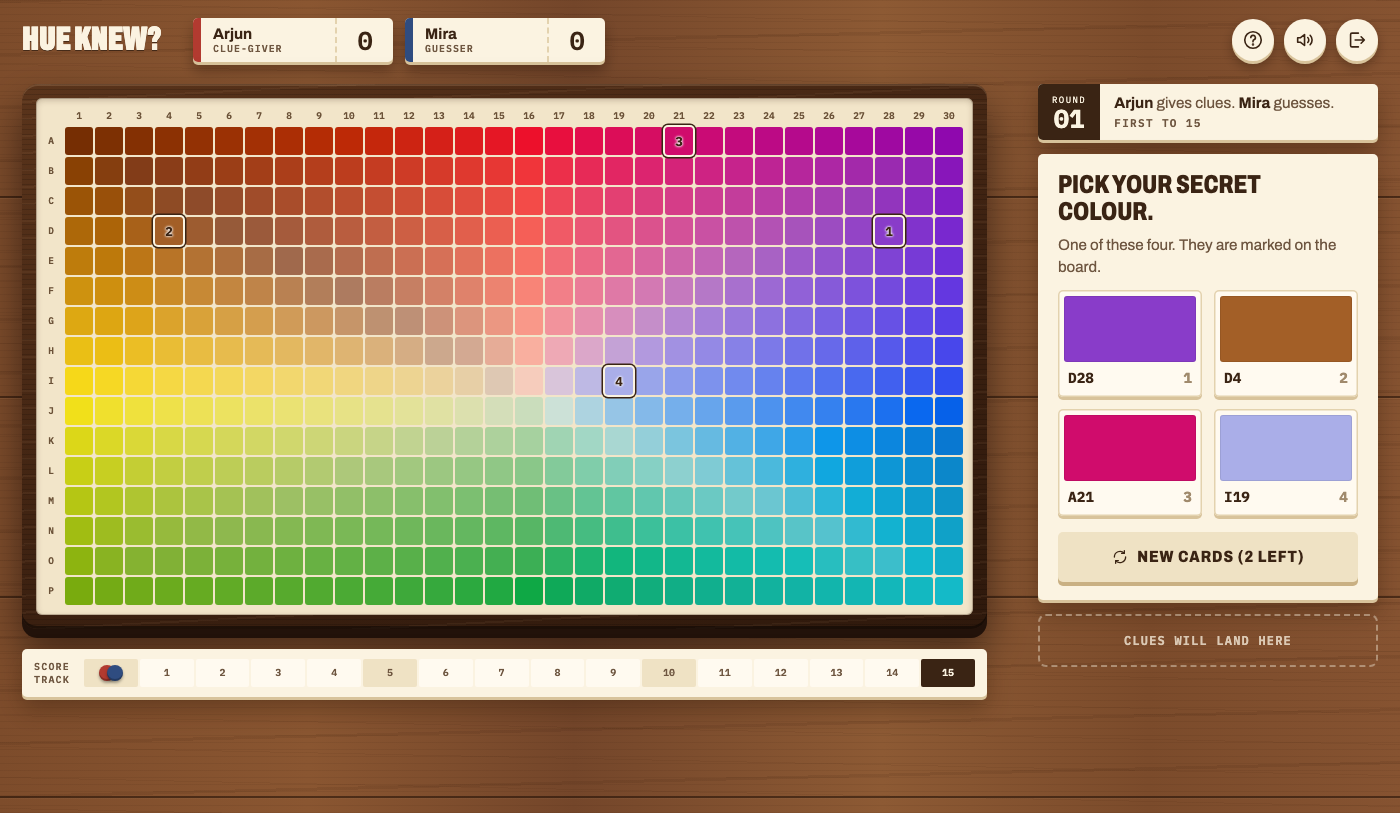This screenshot has height=813, width=1400.
Task: Mute the game sound with speaker icon
Action: coord(1305,40)
